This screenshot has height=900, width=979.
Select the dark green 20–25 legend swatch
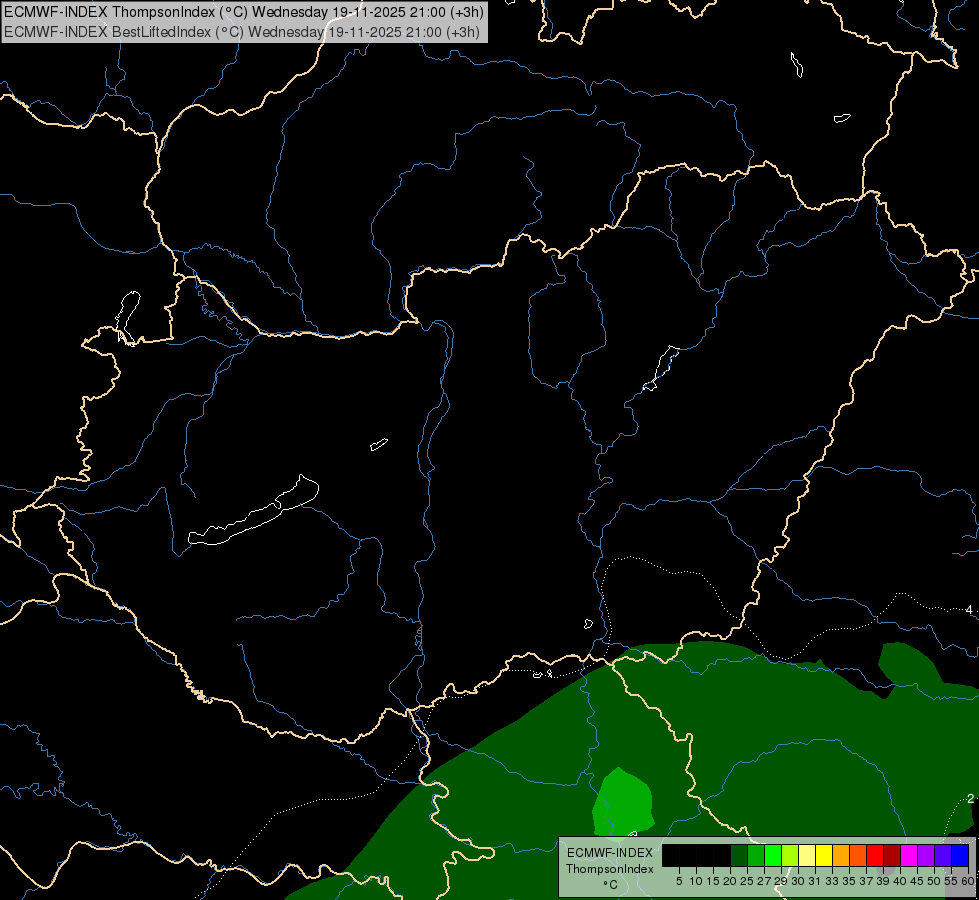tap(739, 856)
